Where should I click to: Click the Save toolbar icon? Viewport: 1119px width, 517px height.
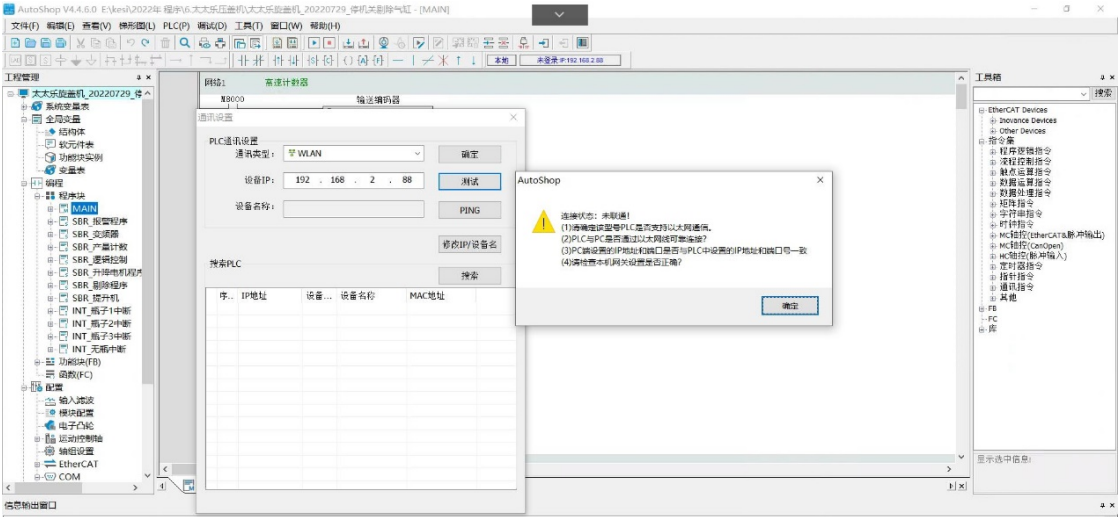pos(46,42)
